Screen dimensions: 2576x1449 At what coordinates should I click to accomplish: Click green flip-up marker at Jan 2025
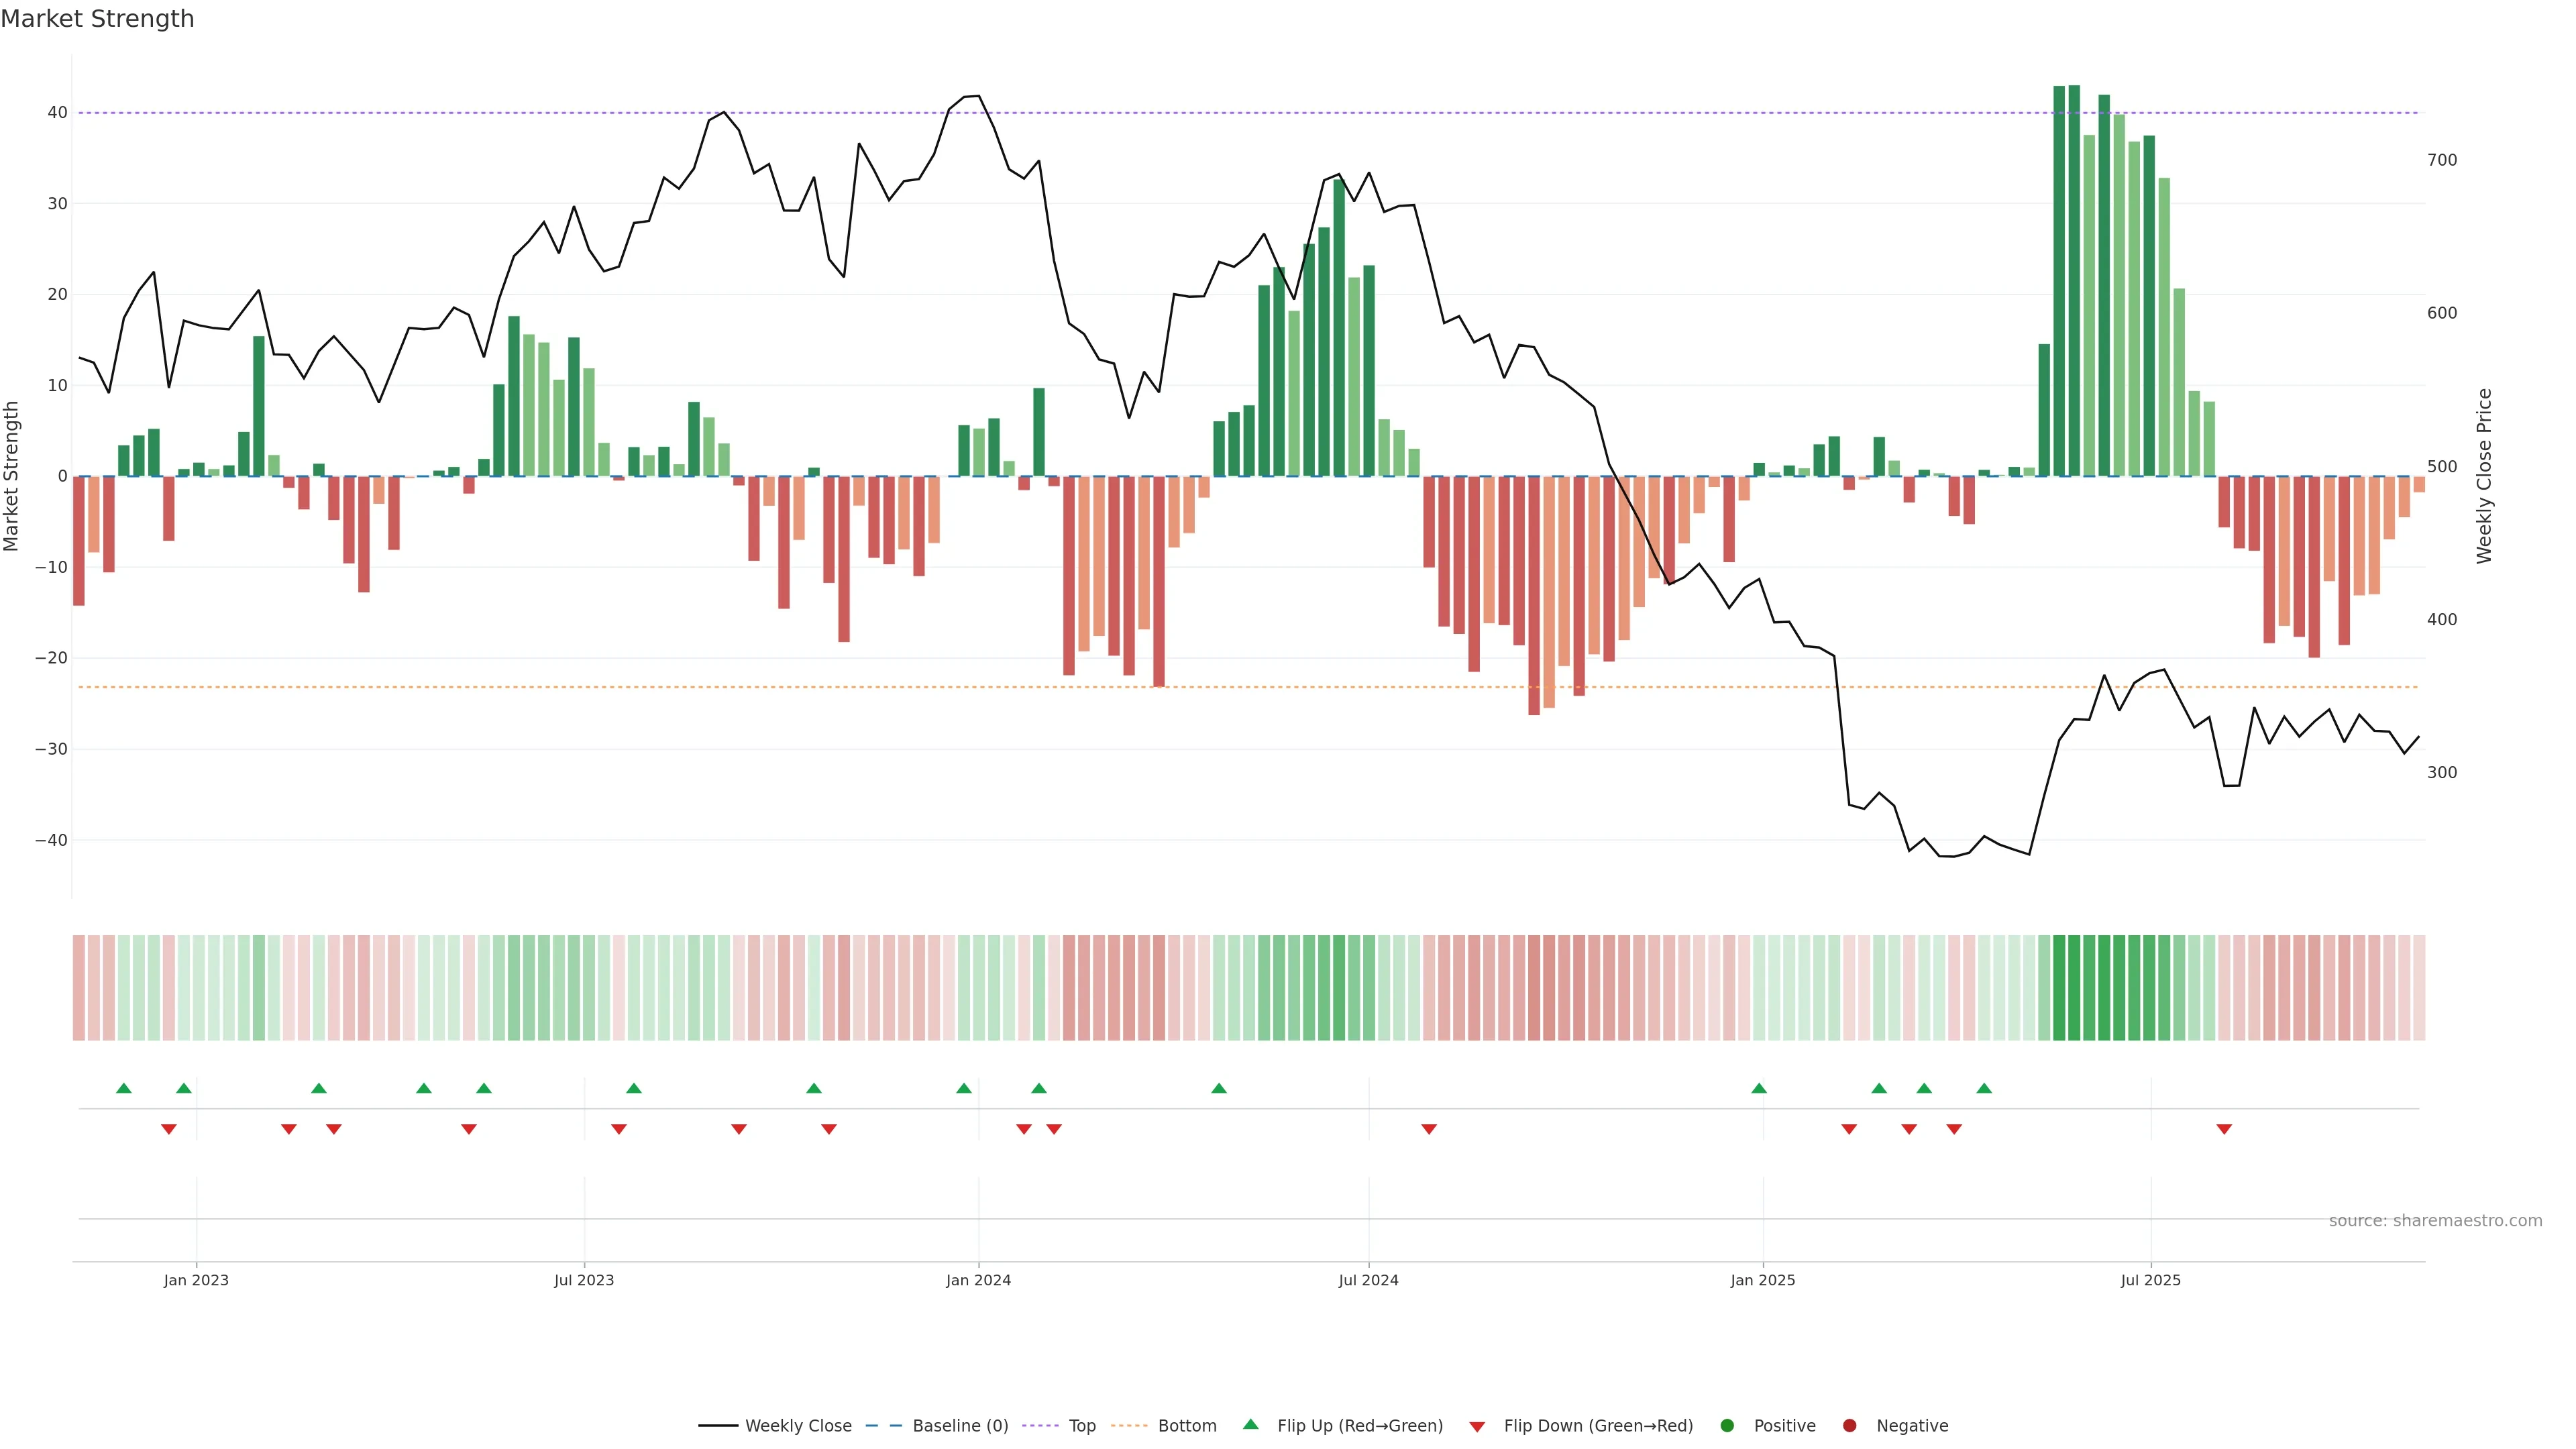(1759, 1088)
